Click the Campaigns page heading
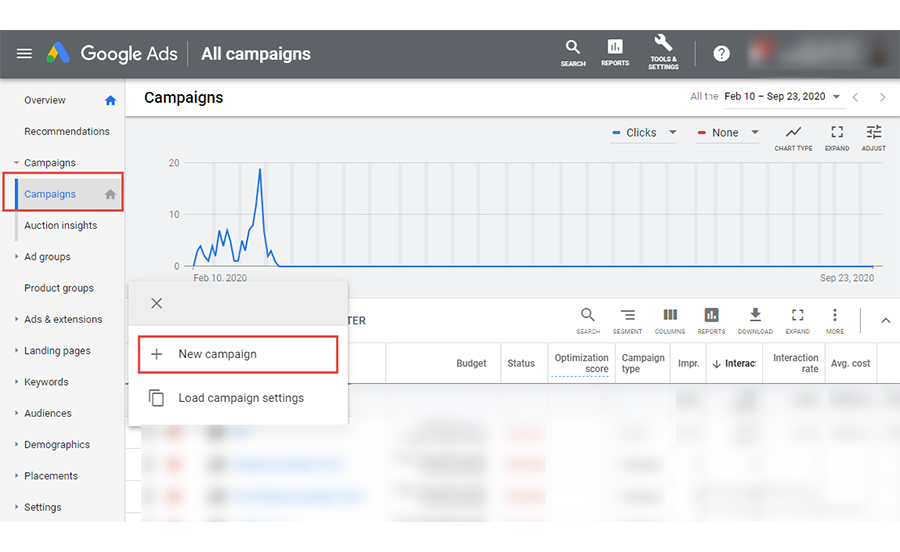The image size is (900, 552). coord(184,98)
